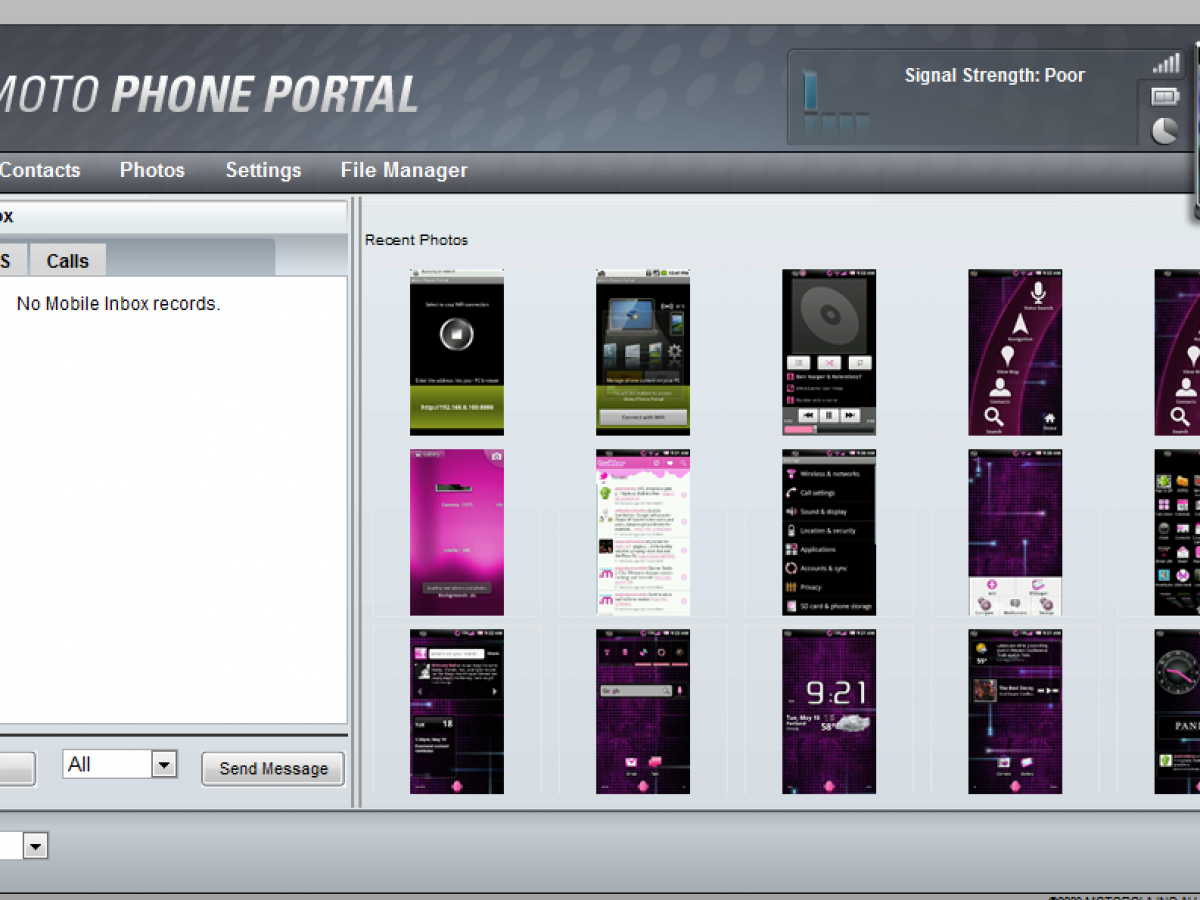Open the Settings menu item

tap(263, 170)
